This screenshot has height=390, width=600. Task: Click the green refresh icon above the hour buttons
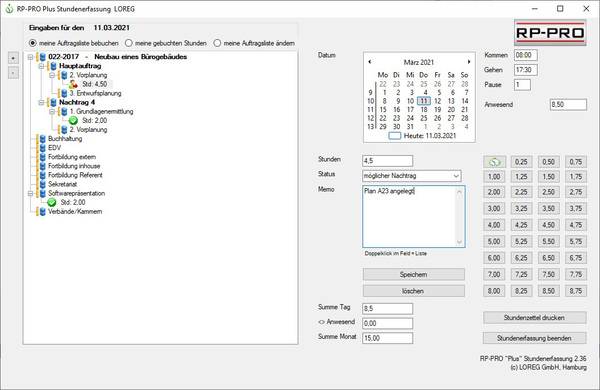(x=494, y=162)
